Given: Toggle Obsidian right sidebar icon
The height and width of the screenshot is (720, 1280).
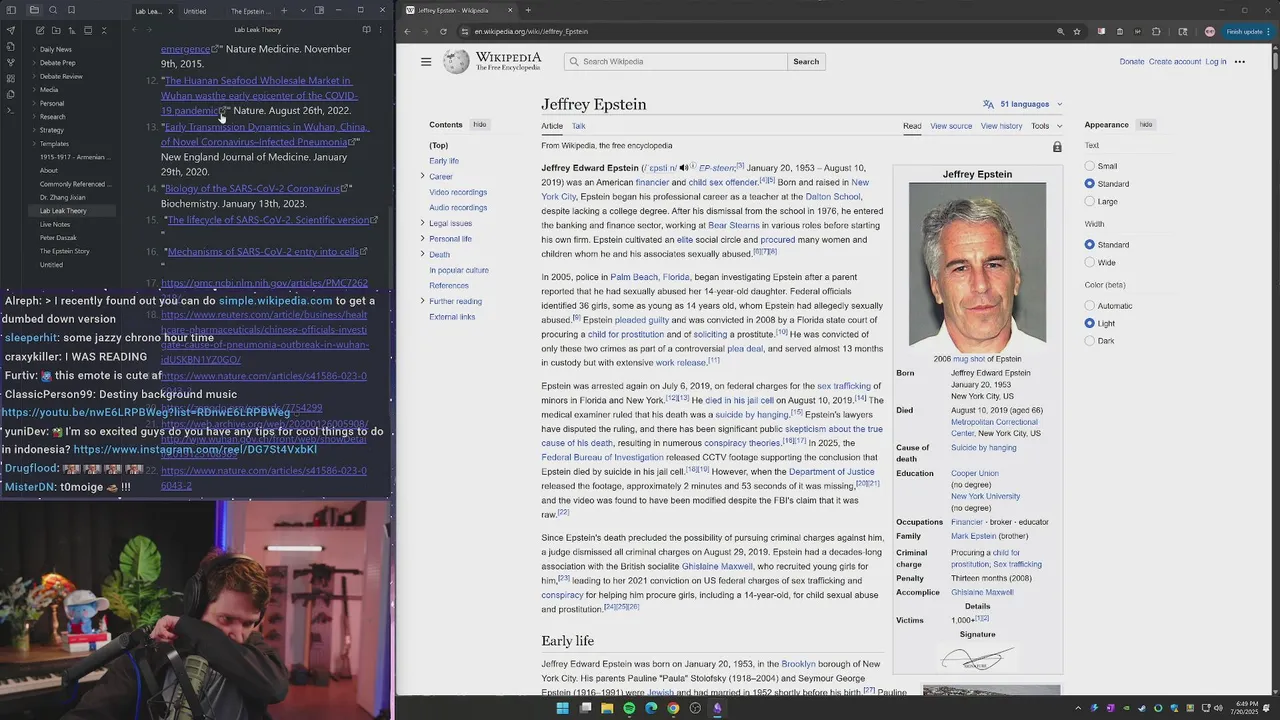Looking at the screenshot, I should 319,11.
